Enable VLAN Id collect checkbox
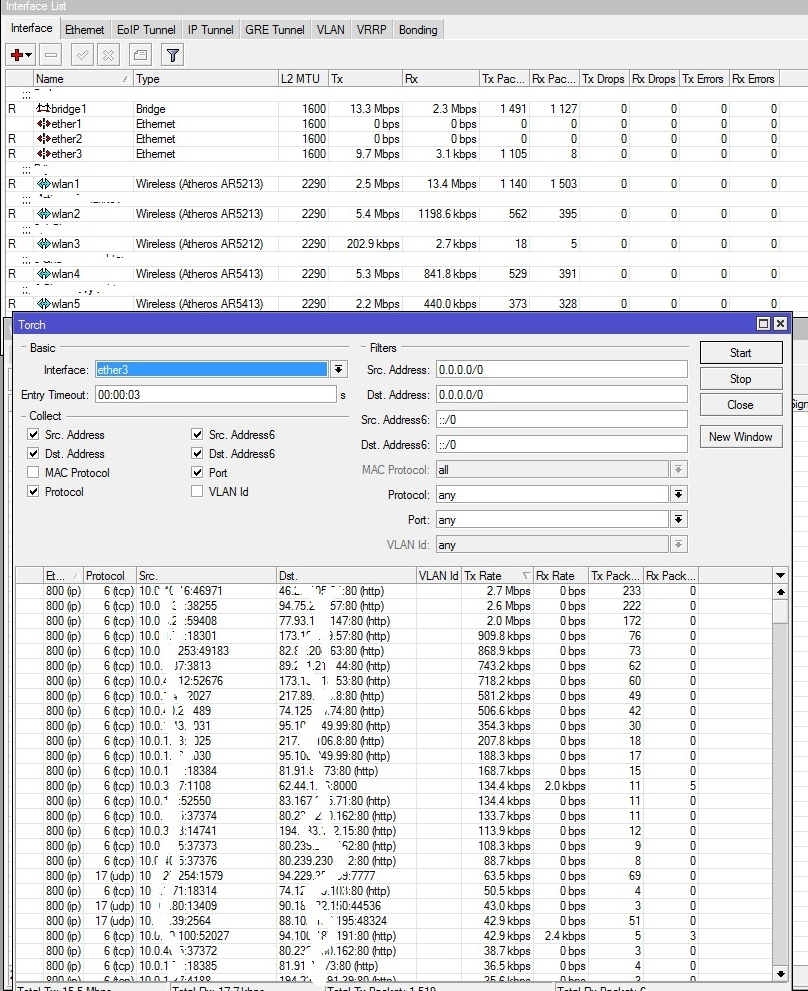 (197, 491)
